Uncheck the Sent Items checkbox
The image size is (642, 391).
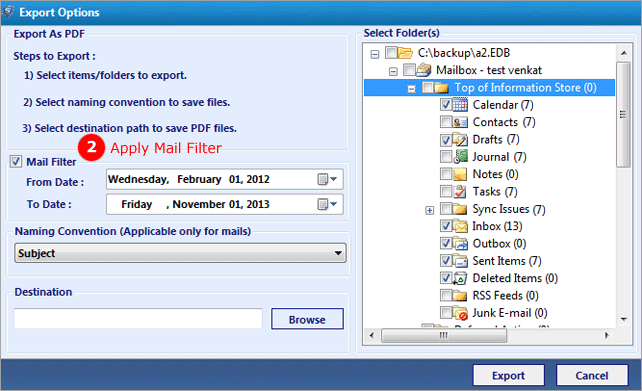[446, 260]
